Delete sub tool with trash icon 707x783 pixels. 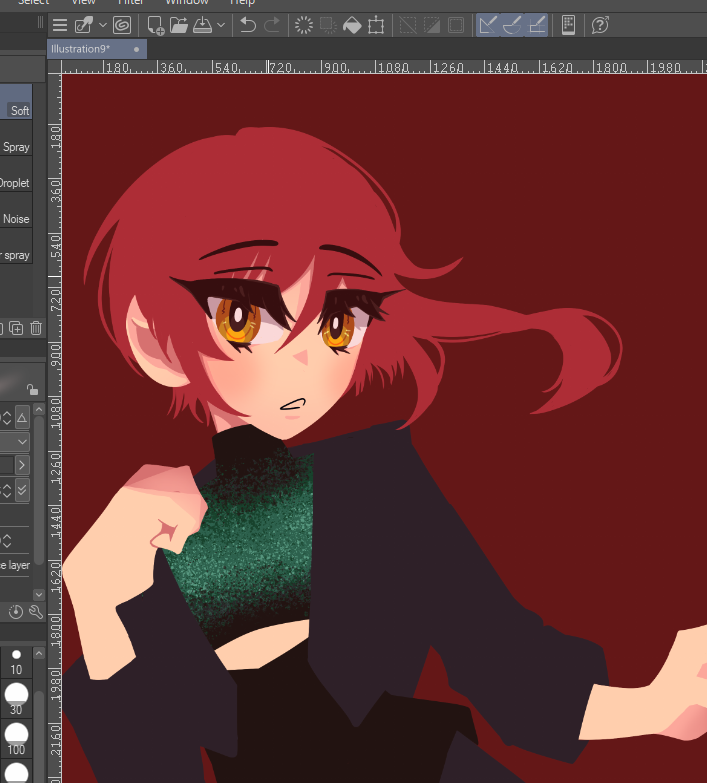(x=36, y=328)
